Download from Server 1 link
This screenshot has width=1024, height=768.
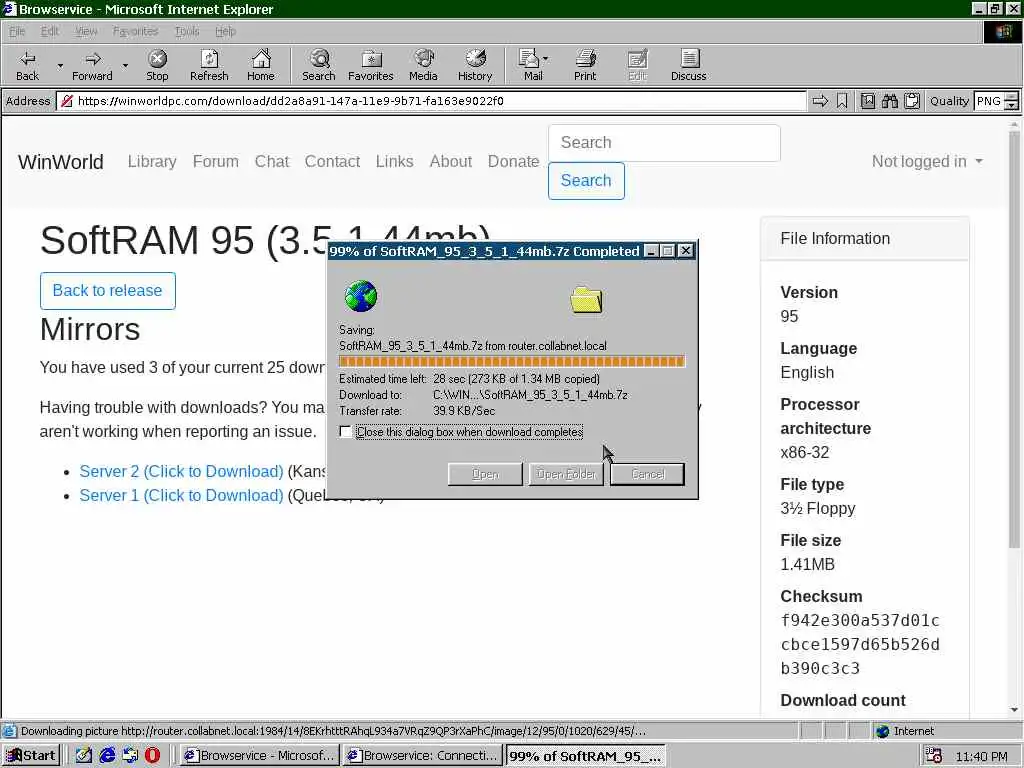(x=182, y=496)
